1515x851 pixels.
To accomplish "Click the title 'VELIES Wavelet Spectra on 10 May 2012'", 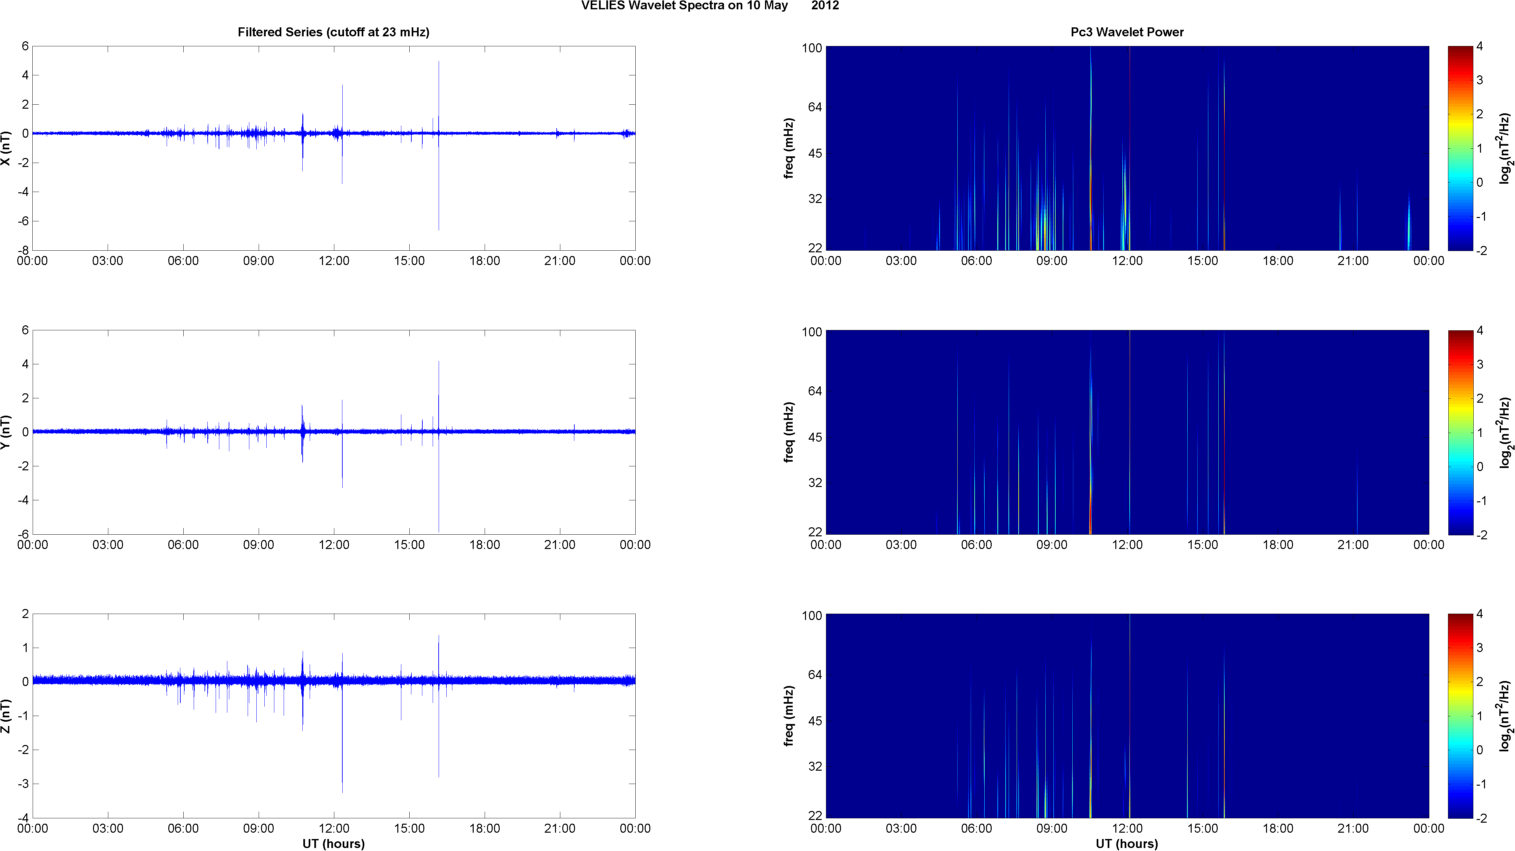I will pyautogui.click(x=710, y=6).
